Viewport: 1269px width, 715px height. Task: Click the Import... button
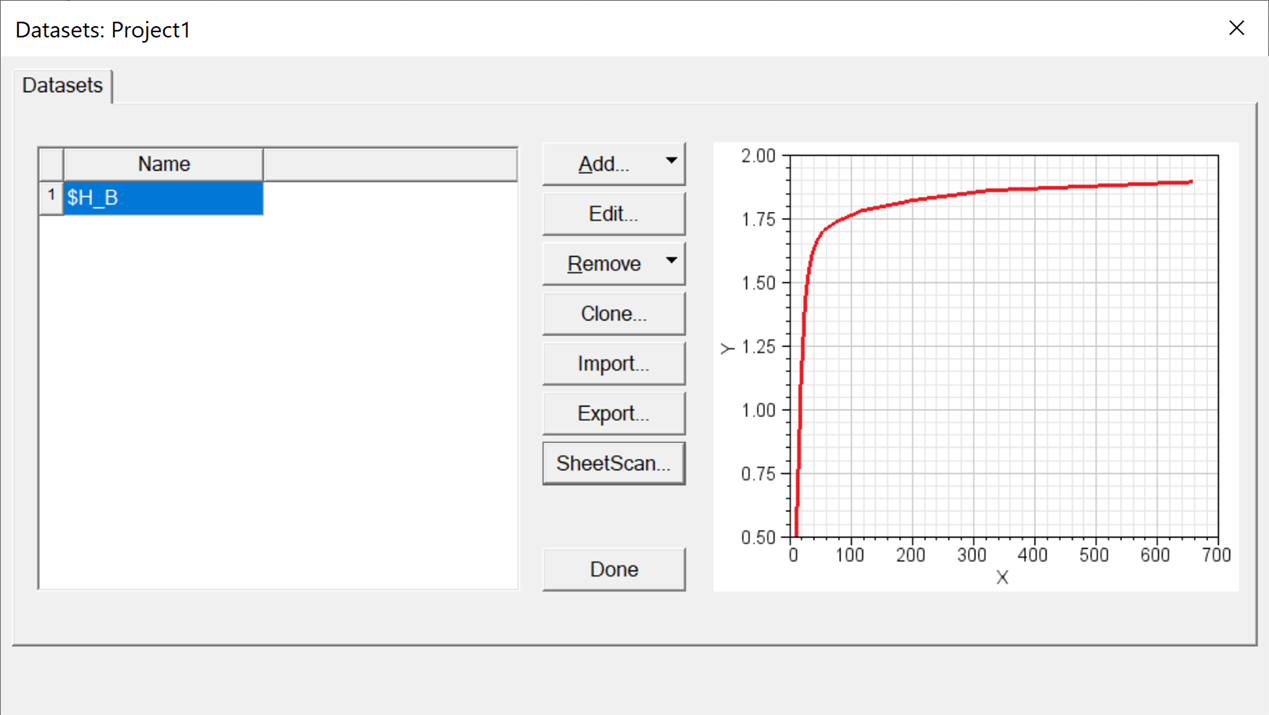[614, 364]
